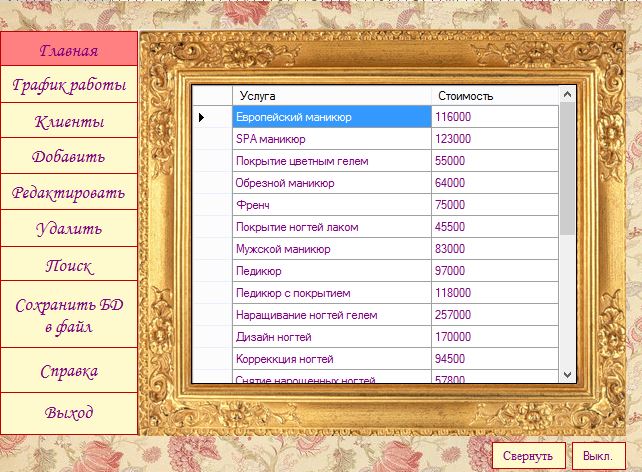Open the Главная section
The height and width of the screenshot is (472, 642).
click(x=69, y=49)
